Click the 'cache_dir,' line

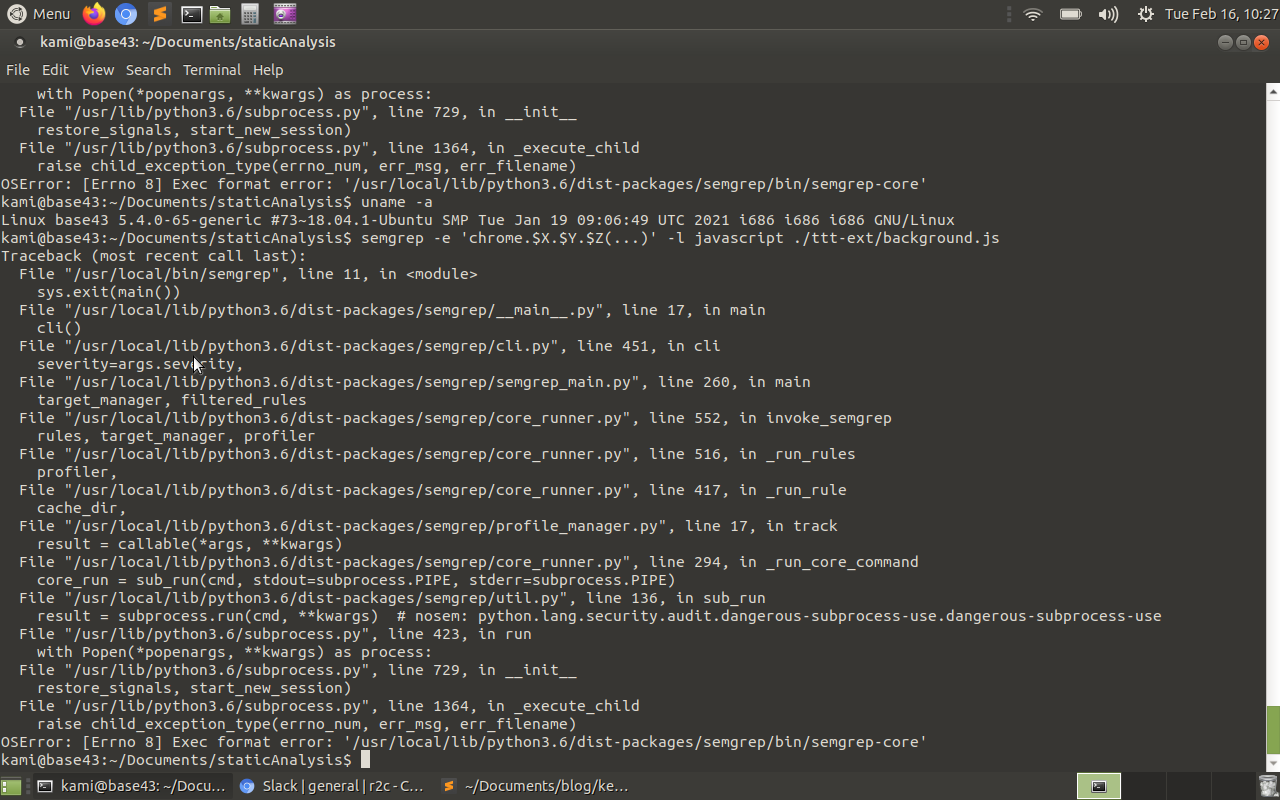(x=82, y=508)
